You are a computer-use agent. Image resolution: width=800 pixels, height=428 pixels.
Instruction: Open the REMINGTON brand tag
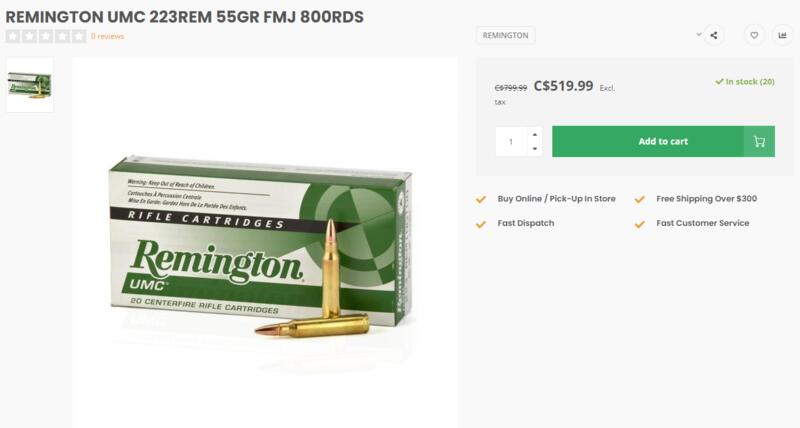tap(506, 35)
